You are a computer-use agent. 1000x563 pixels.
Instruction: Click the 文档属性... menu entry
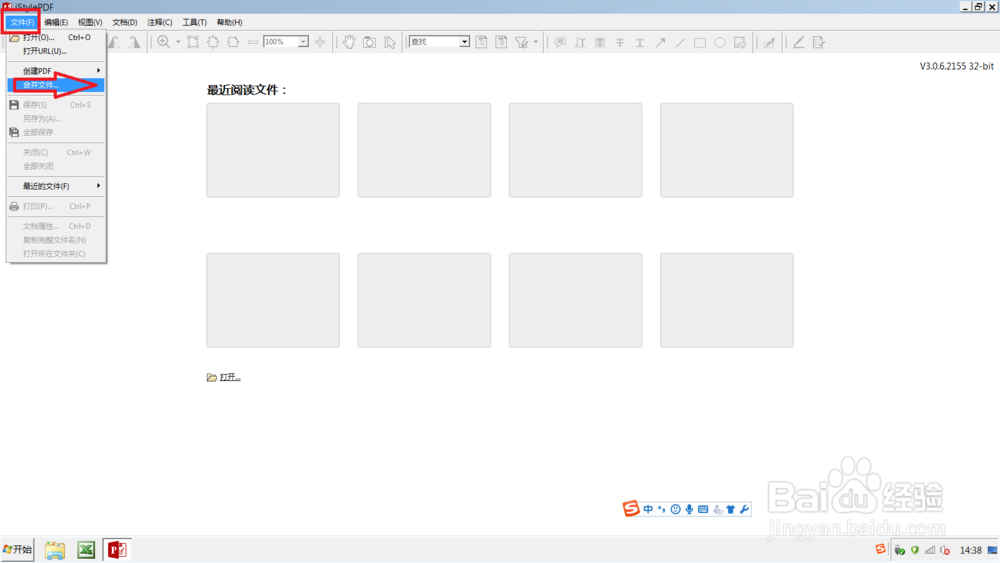tap(55, 226)
